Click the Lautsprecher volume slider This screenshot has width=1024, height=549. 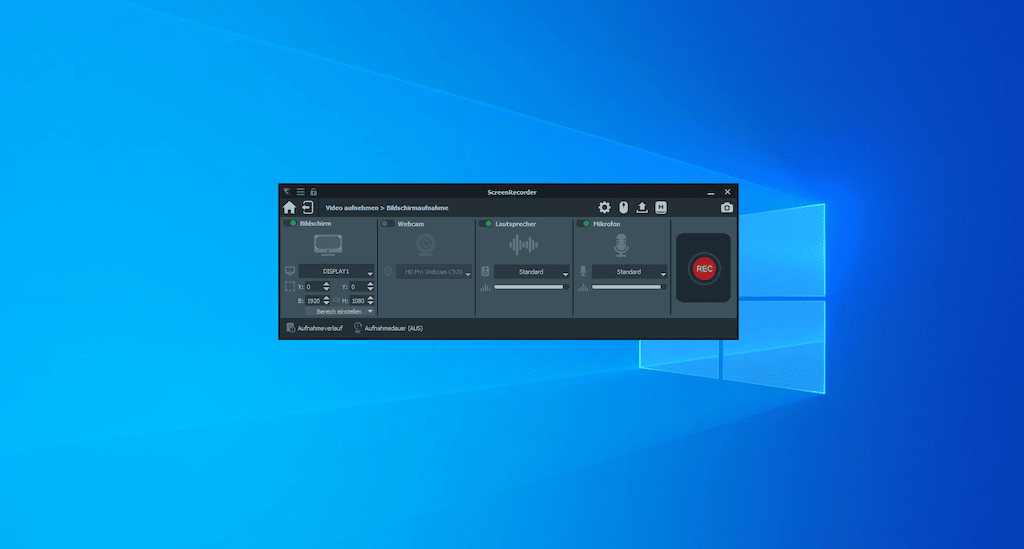point(530,287)
